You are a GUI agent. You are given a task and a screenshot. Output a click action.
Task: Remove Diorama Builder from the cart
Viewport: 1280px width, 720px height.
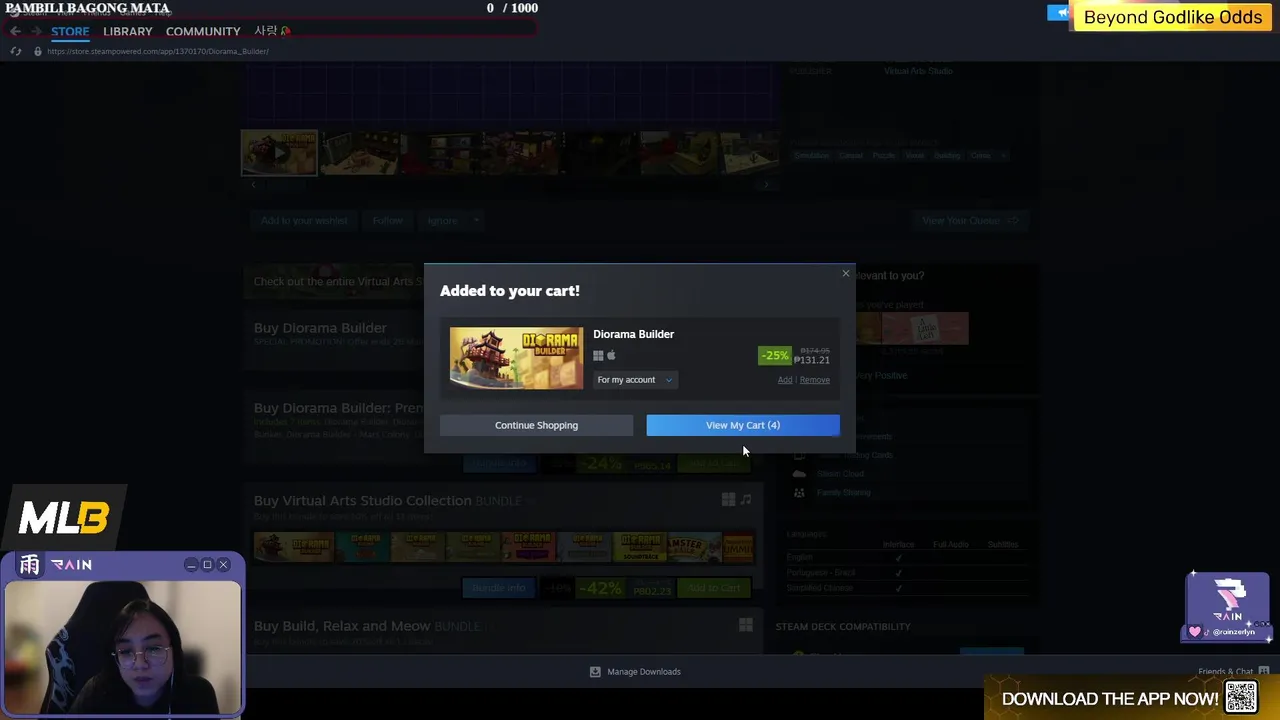[815, 380]
